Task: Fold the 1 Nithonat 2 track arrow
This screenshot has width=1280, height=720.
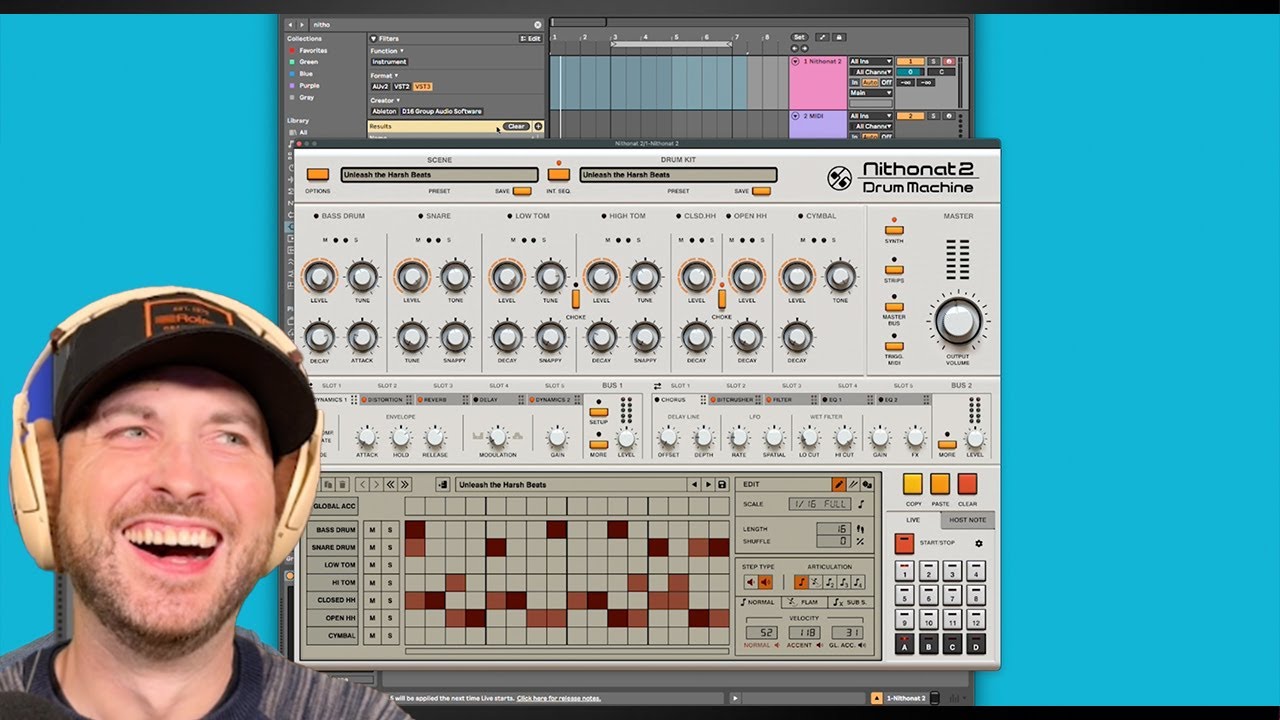Action: (x=795, y=61)
